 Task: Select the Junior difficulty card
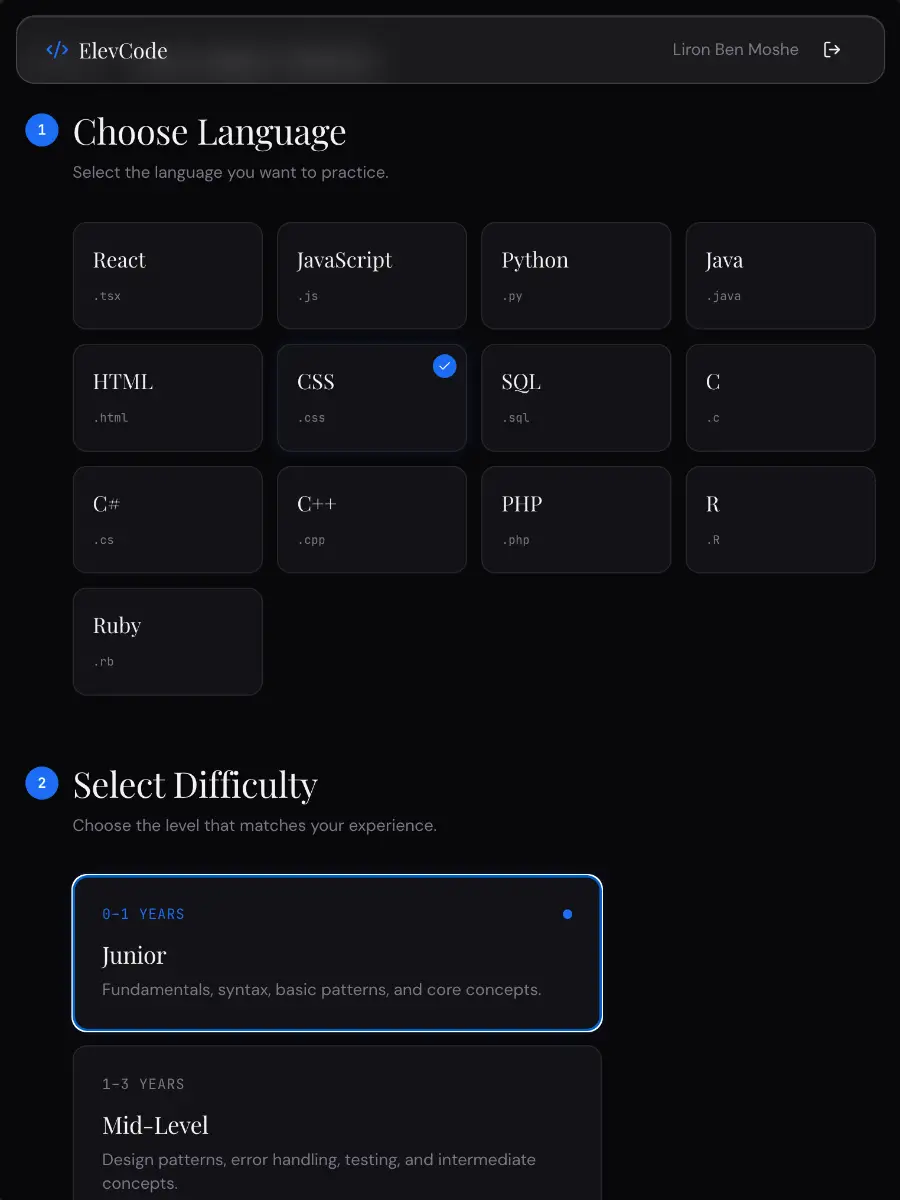(x=337, y=953)
